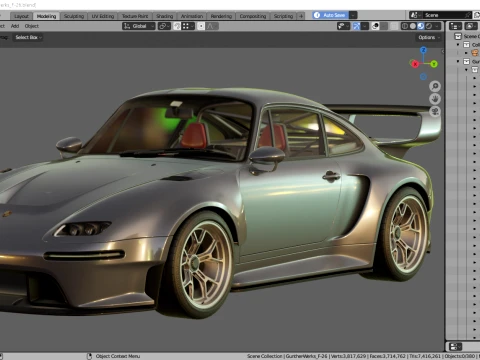Open the Compositing workspace tab

[x=253, y=16]
